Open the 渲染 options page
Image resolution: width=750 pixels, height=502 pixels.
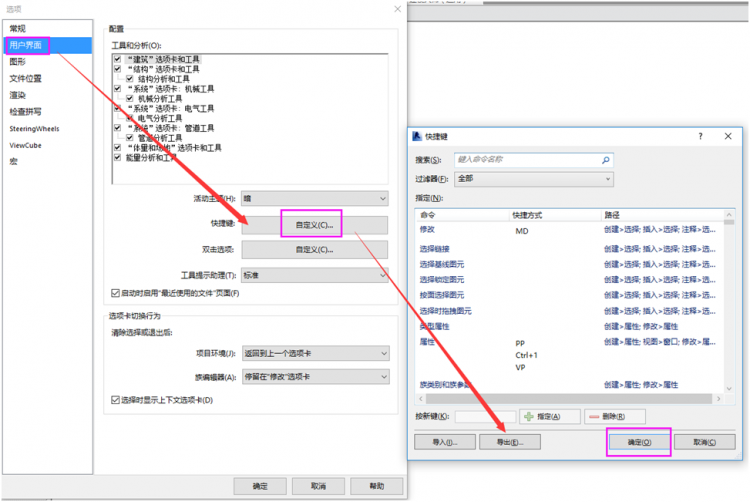(17, 95)
